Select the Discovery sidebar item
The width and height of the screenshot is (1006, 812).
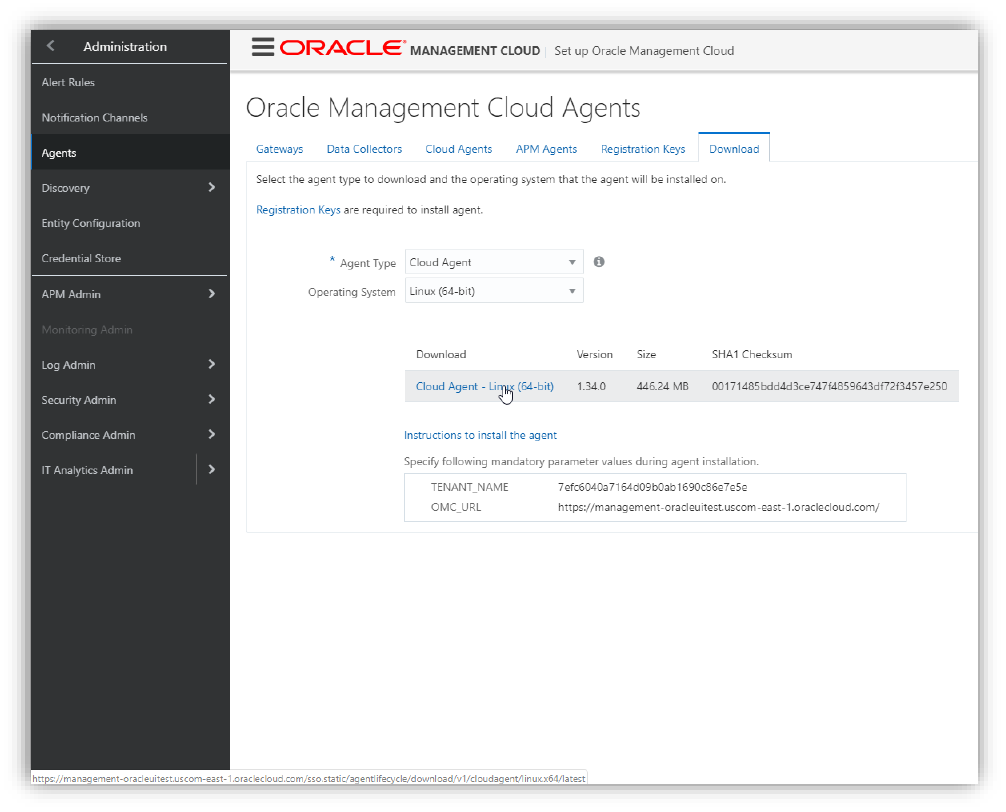click(x=65, y=188)
